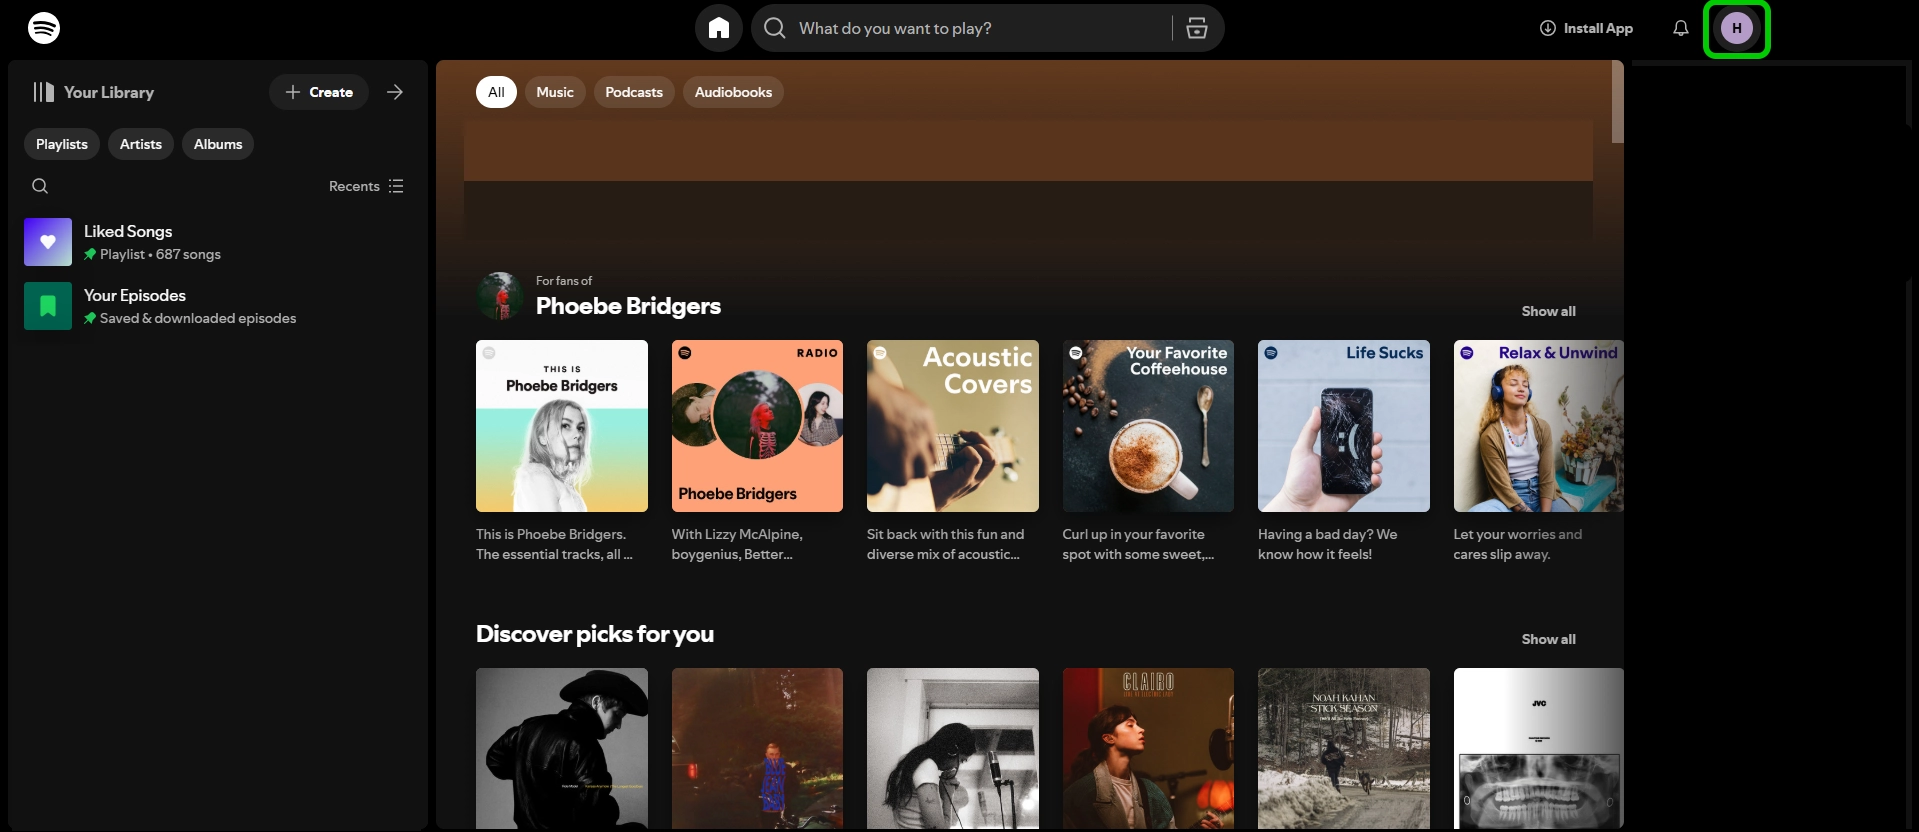Go to Home via house icon
The width and height of the screenshot is (1919, 832).
[x=719, y=28]
